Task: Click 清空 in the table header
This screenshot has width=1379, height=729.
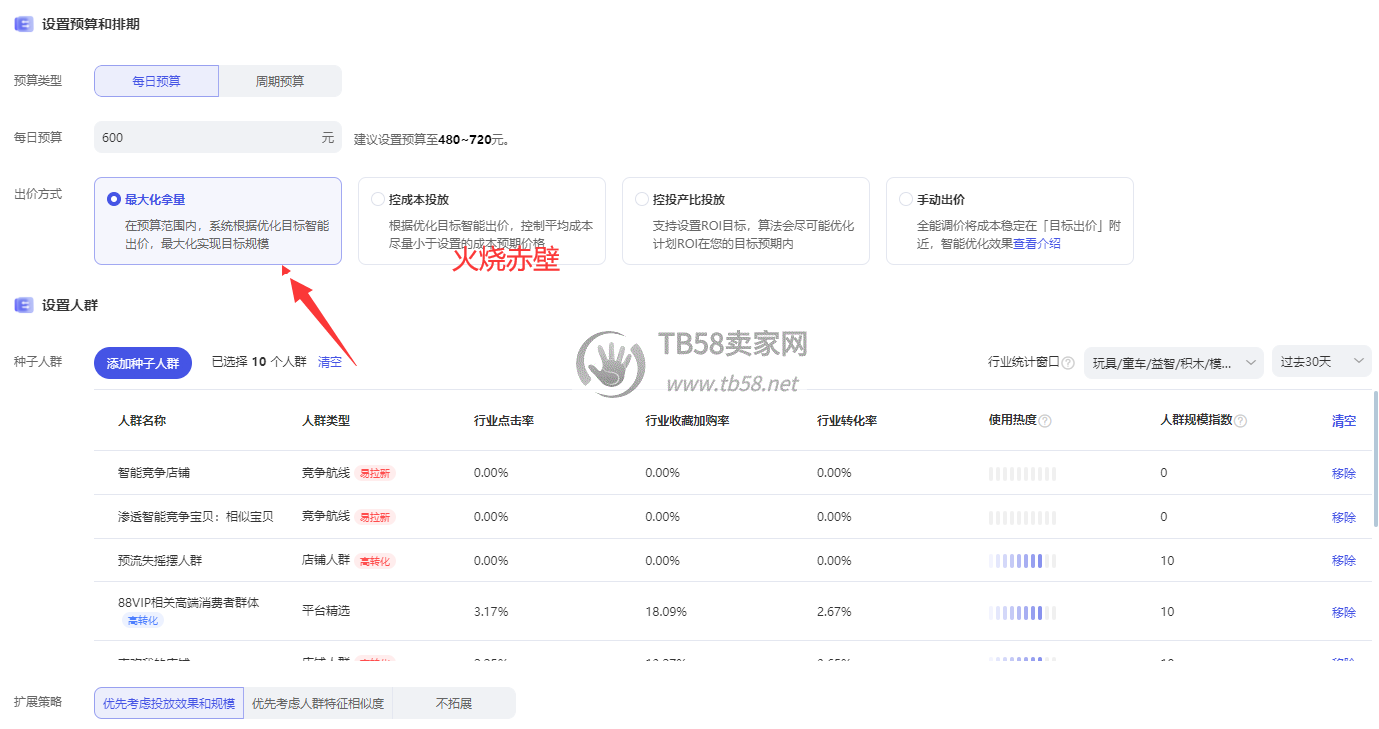Action: point(1344,421)
